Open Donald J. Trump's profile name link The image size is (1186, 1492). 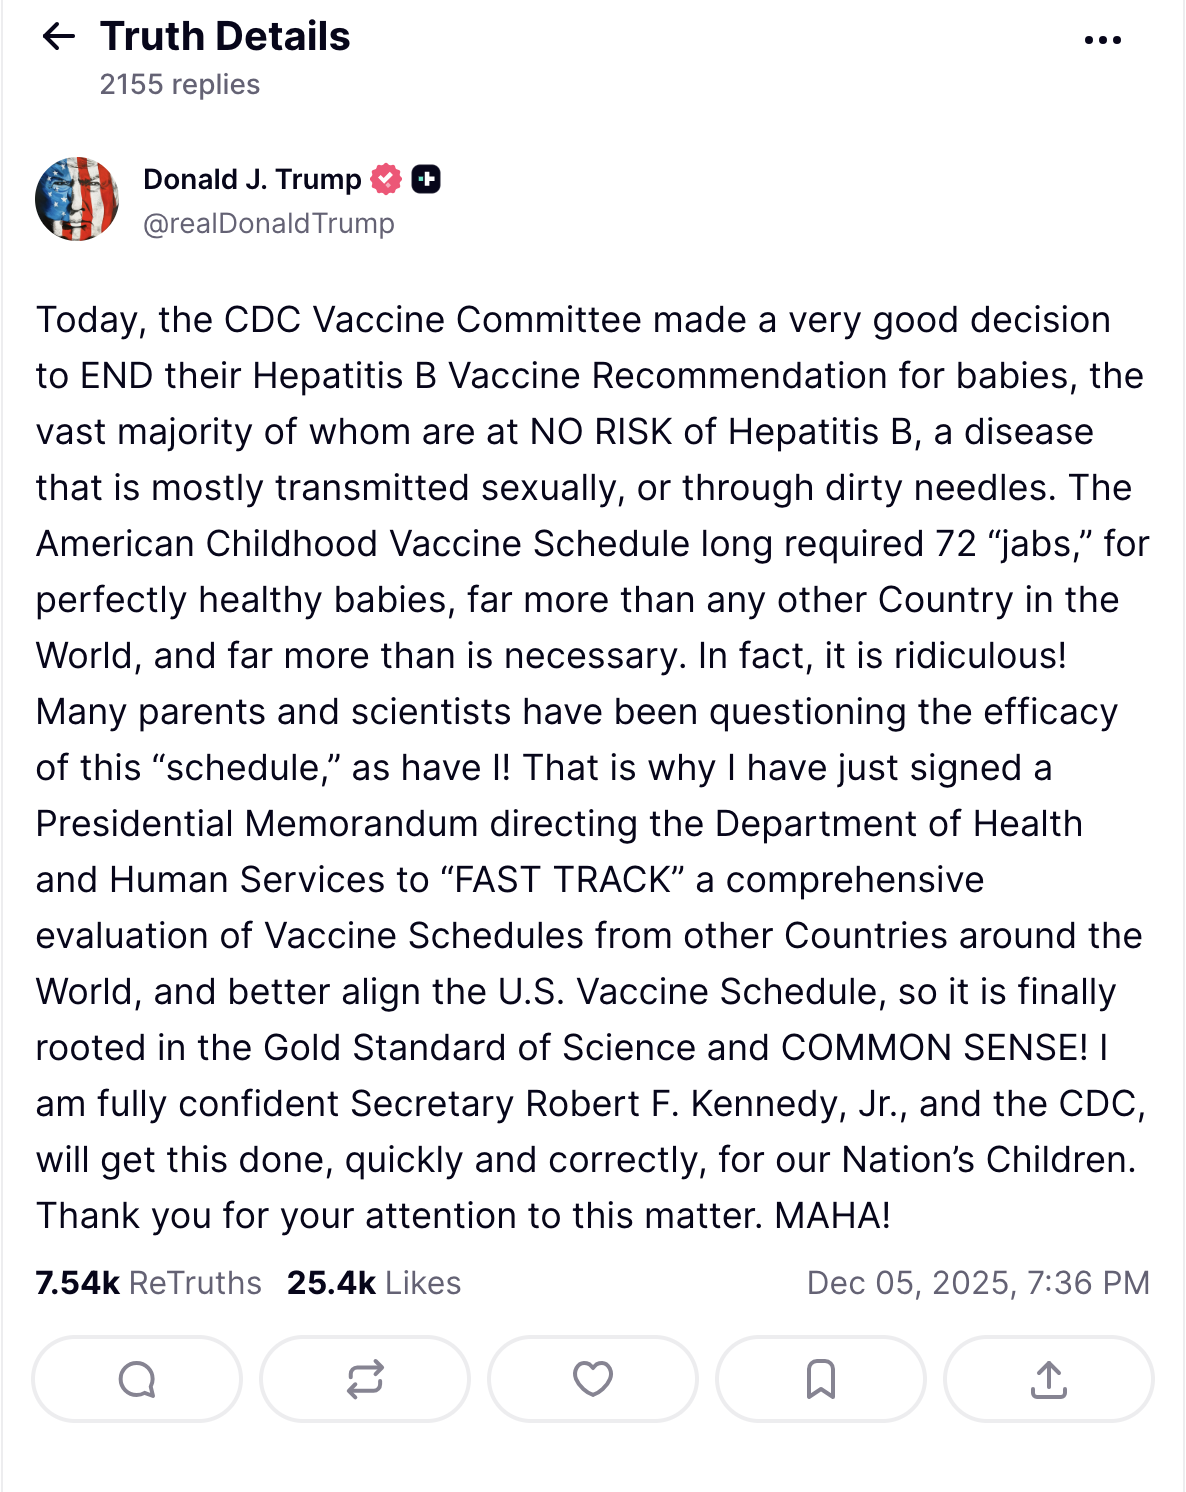tap(252, 179)
